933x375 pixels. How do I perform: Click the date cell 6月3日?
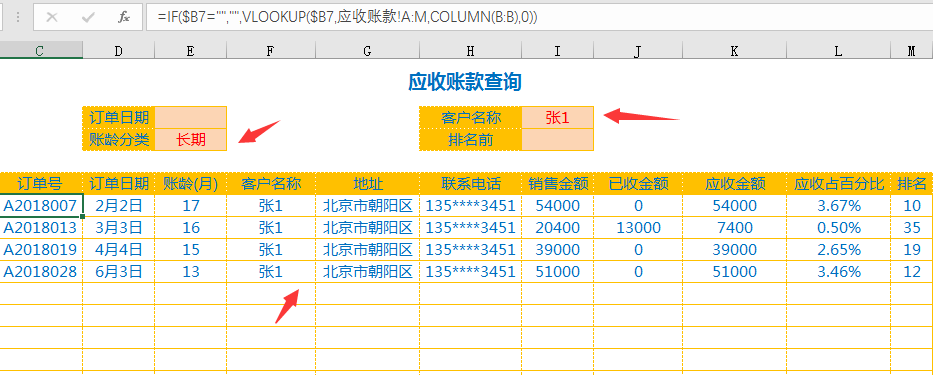coord(118,271)
